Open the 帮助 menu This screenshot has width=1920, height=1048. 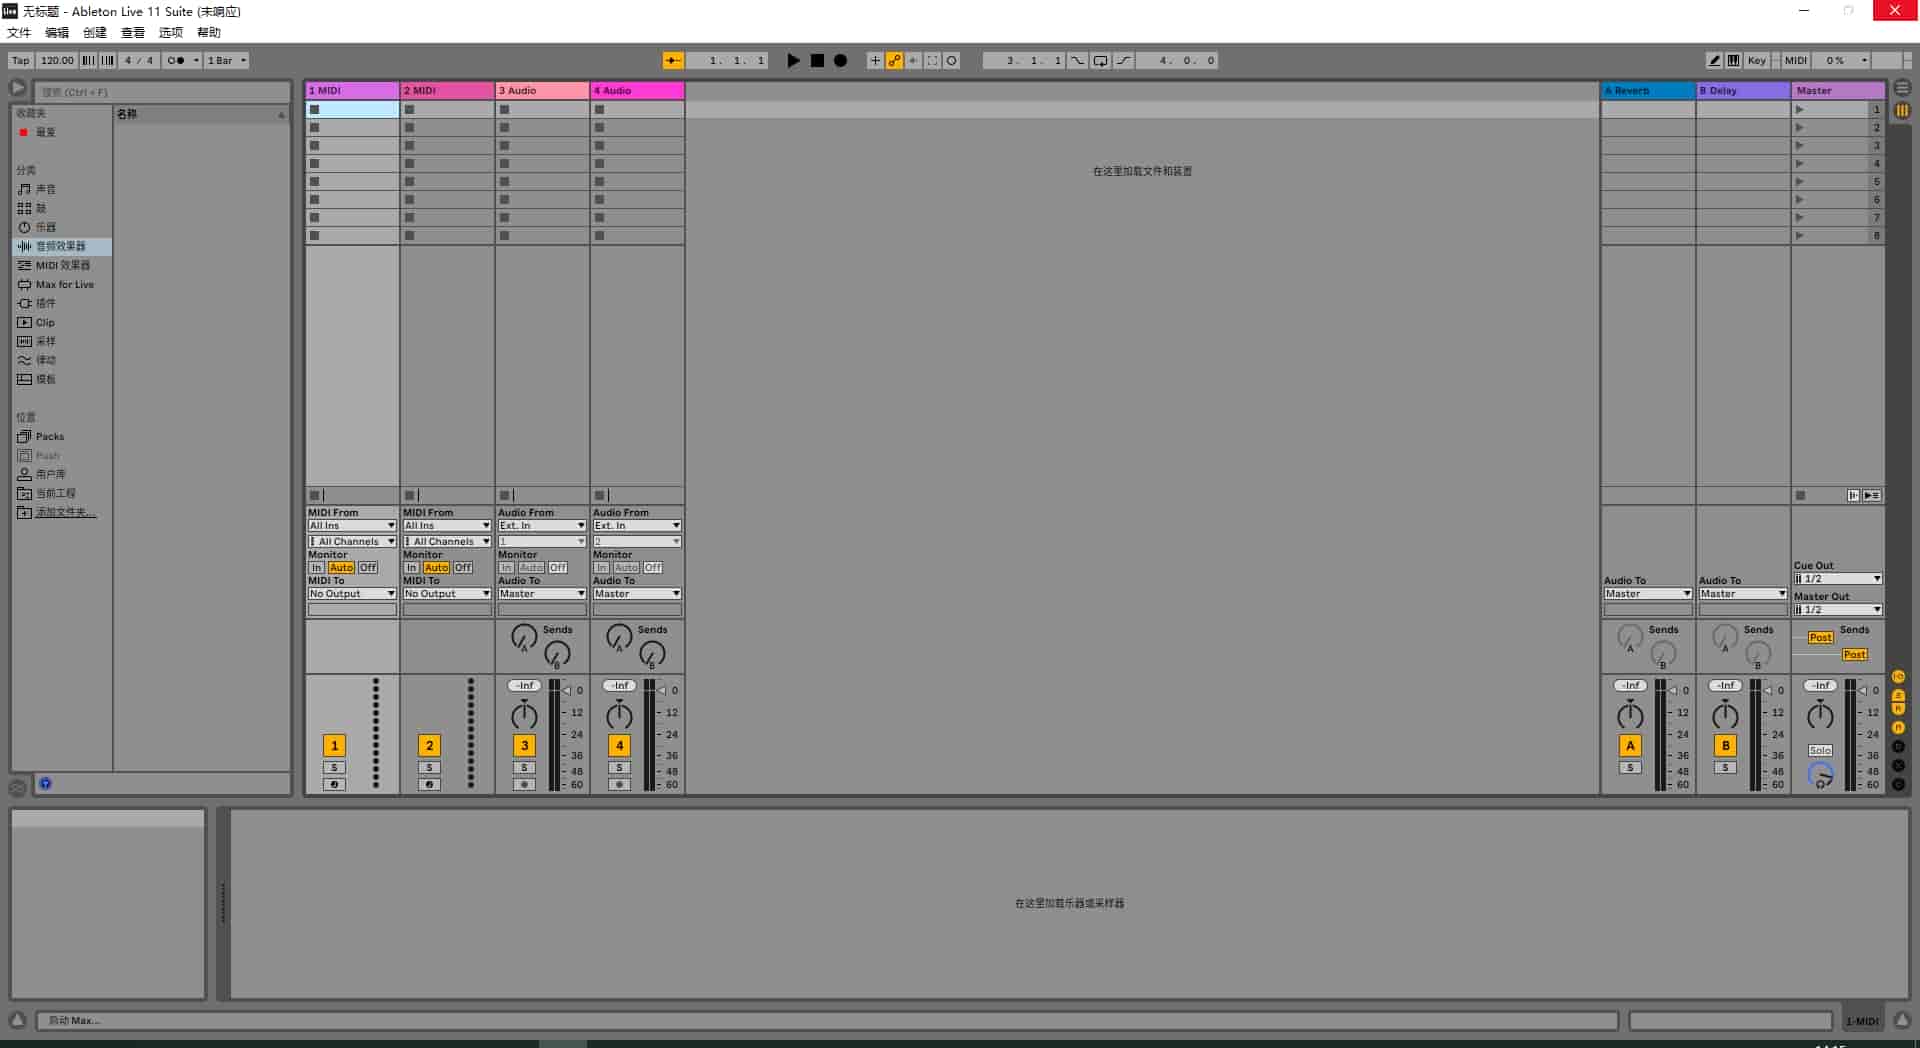pos(209,33)
